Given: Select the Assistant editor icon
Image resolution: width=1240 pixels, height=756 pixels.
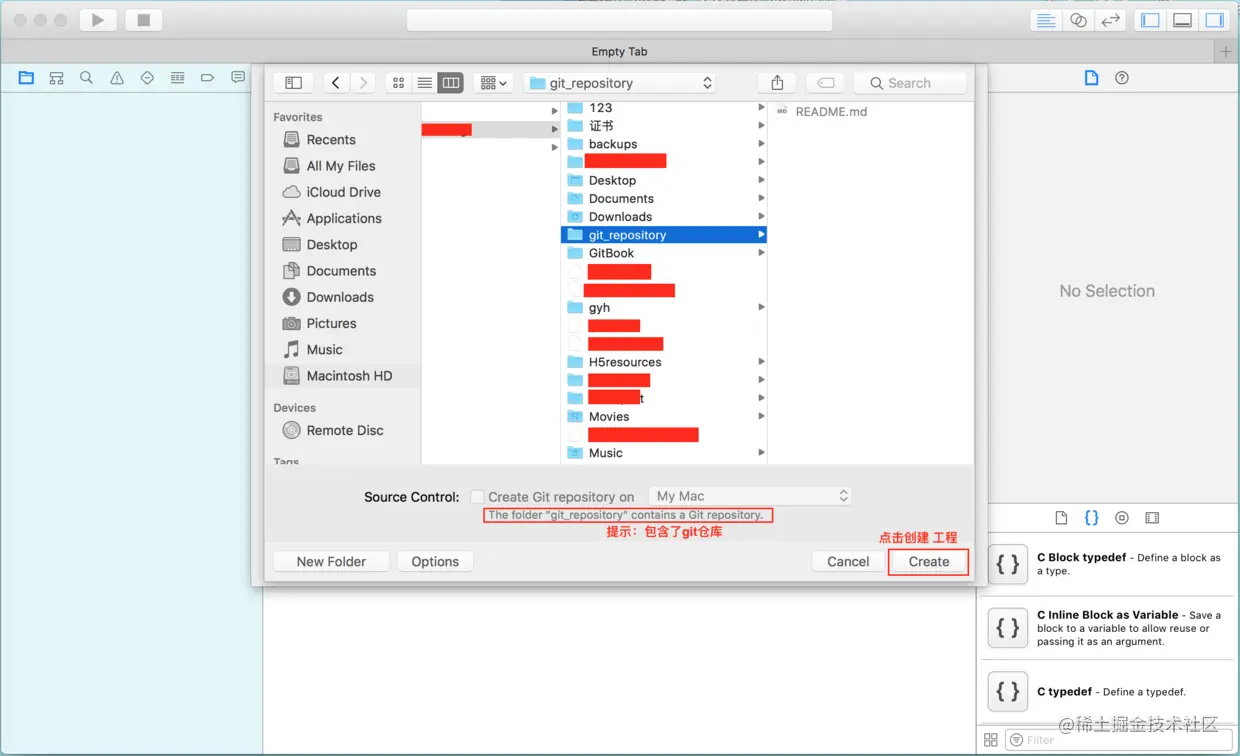Looking at the screenshot, I should (x=1078, y=20).
